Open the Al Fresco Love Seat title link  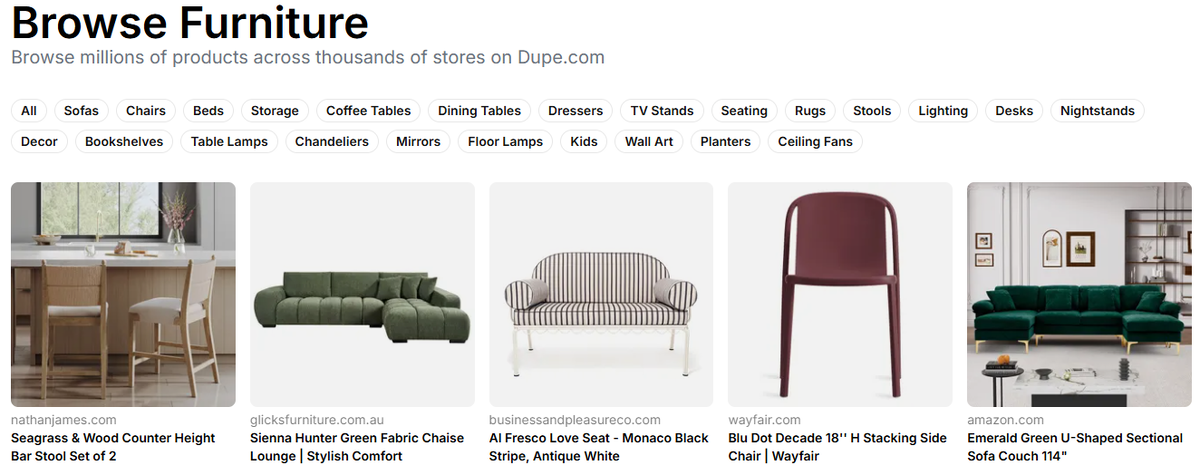pos(598,447)
